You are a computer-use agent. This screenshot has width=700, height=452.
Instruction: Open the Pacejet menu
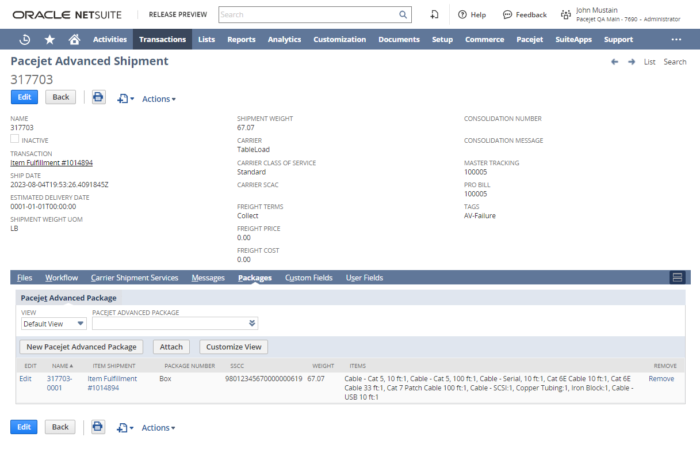[x=529, y=39]
